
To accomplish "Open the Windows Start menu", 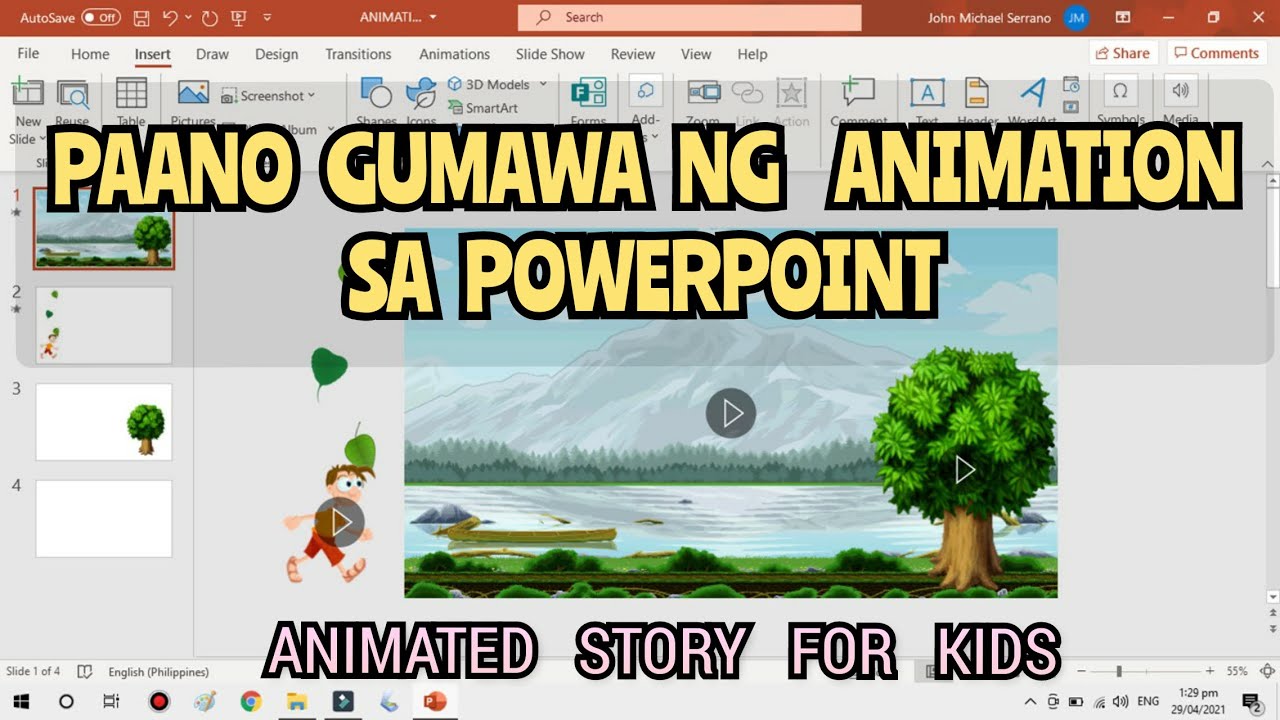I will click(20, 701).
